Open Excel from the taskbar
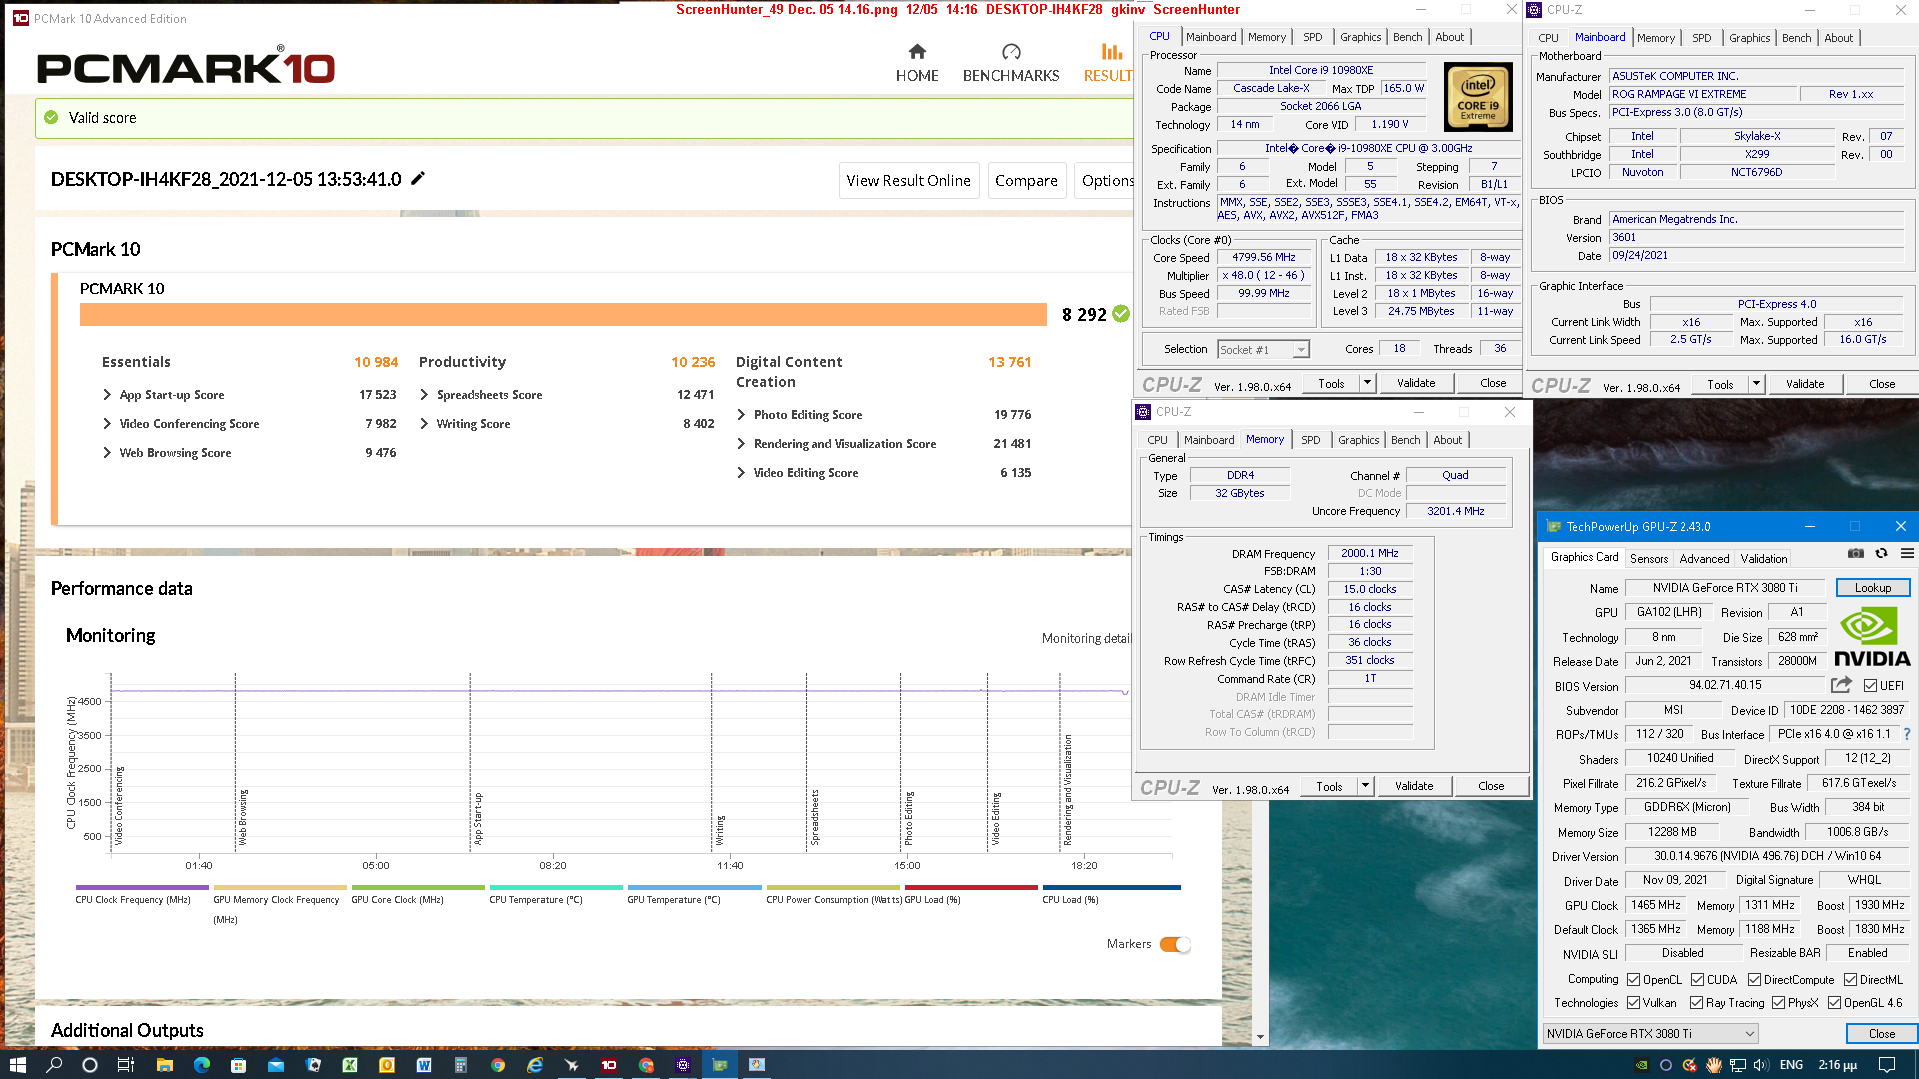The width and height of the screenshot is (1919, 1079). tap(350, 1065)
